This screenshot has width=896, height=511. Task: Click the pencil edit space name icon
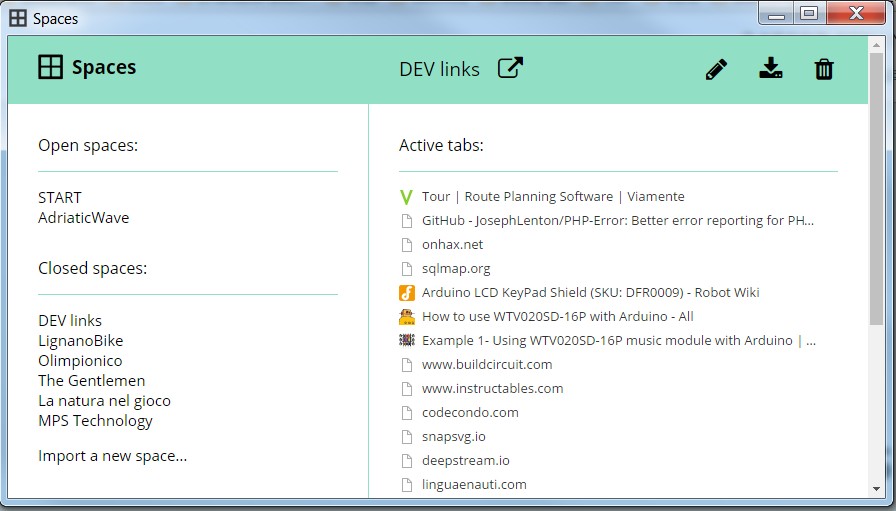716,69
